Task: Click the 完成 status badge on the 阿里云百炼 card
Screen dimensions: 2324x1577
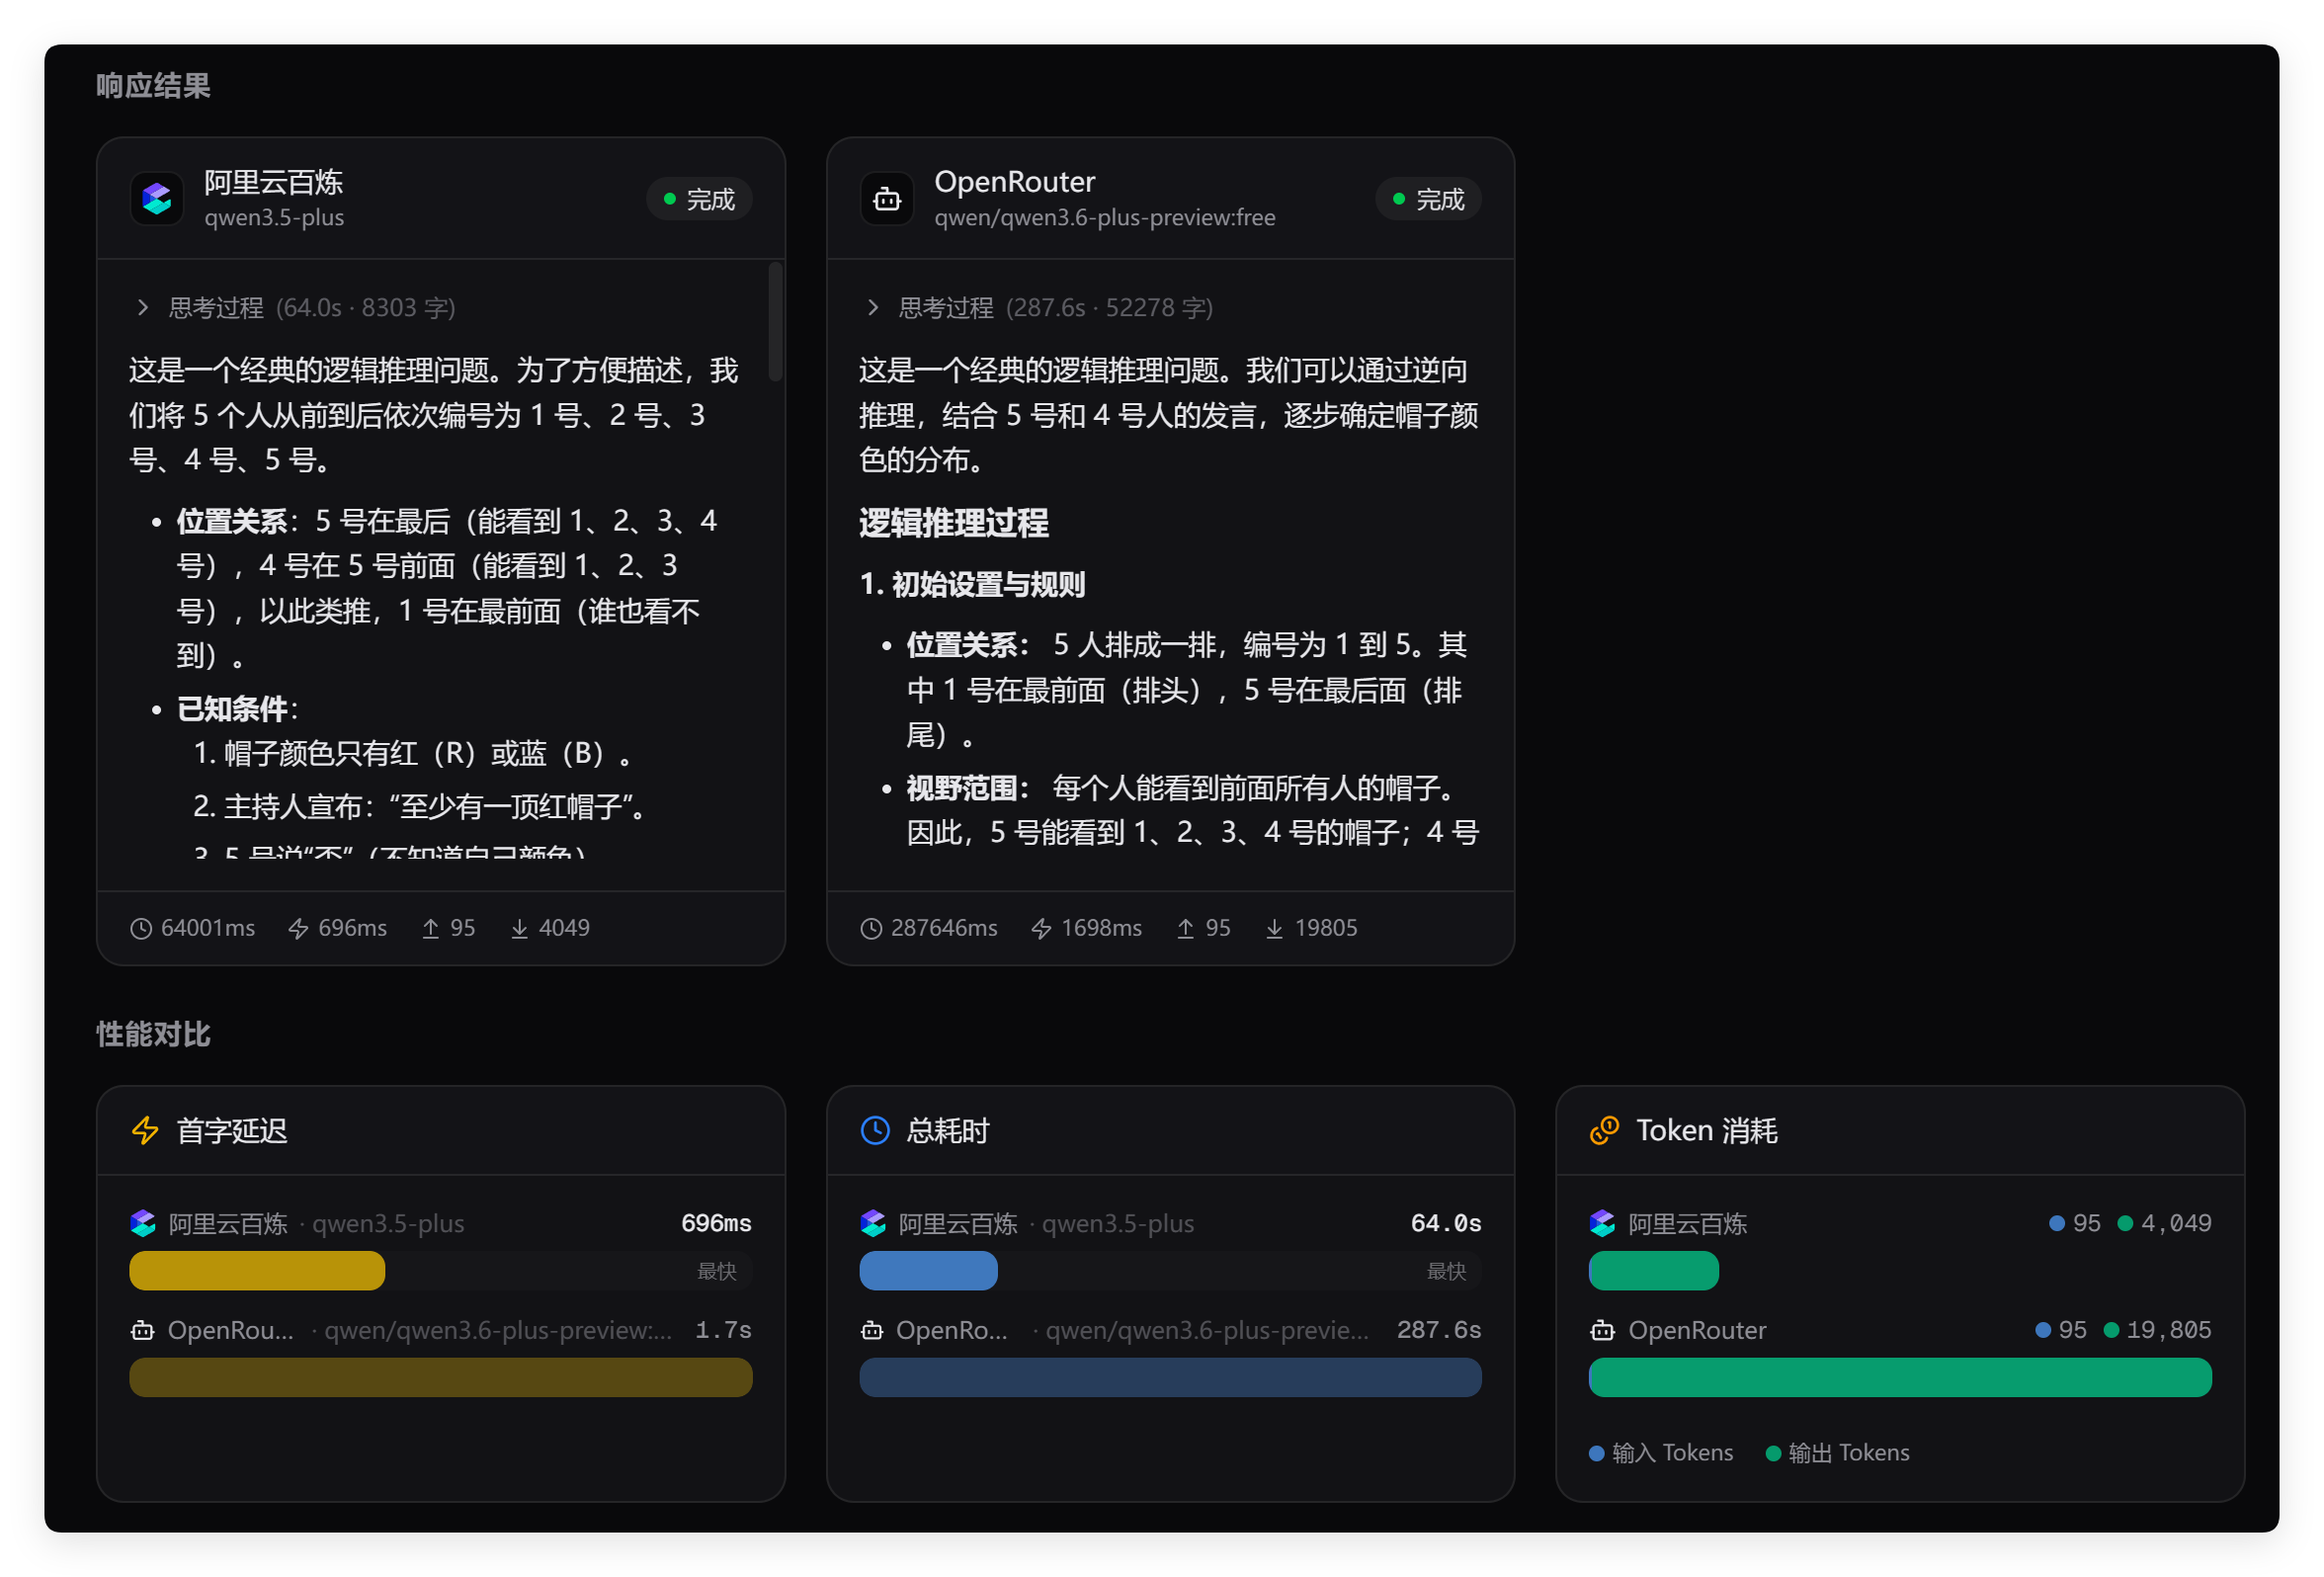Action: 699,199
